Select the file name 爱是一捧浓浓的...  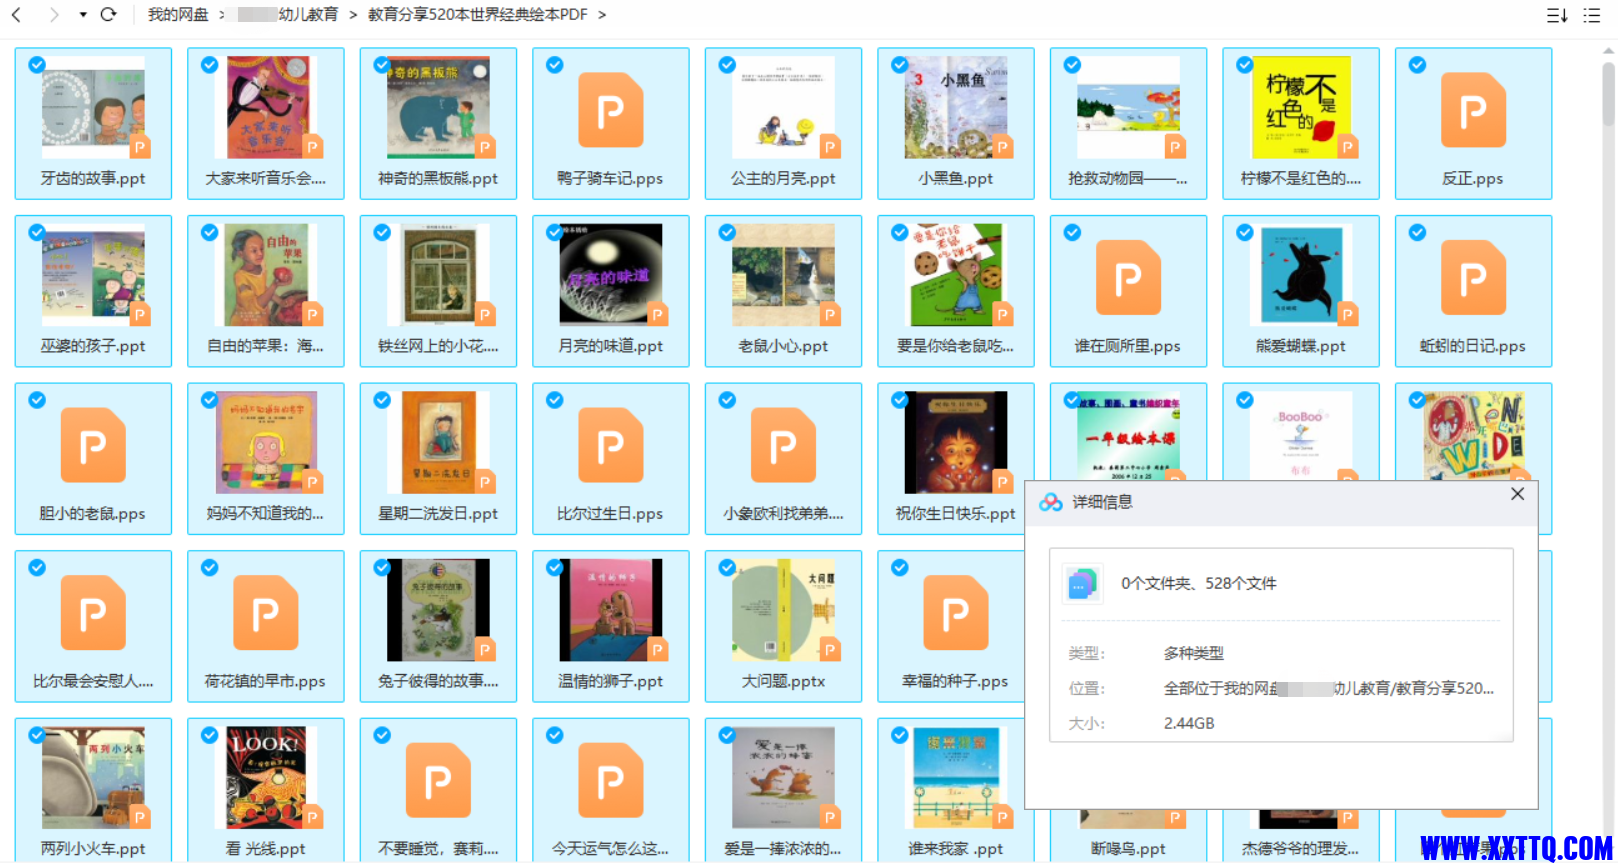click(783, 849)
